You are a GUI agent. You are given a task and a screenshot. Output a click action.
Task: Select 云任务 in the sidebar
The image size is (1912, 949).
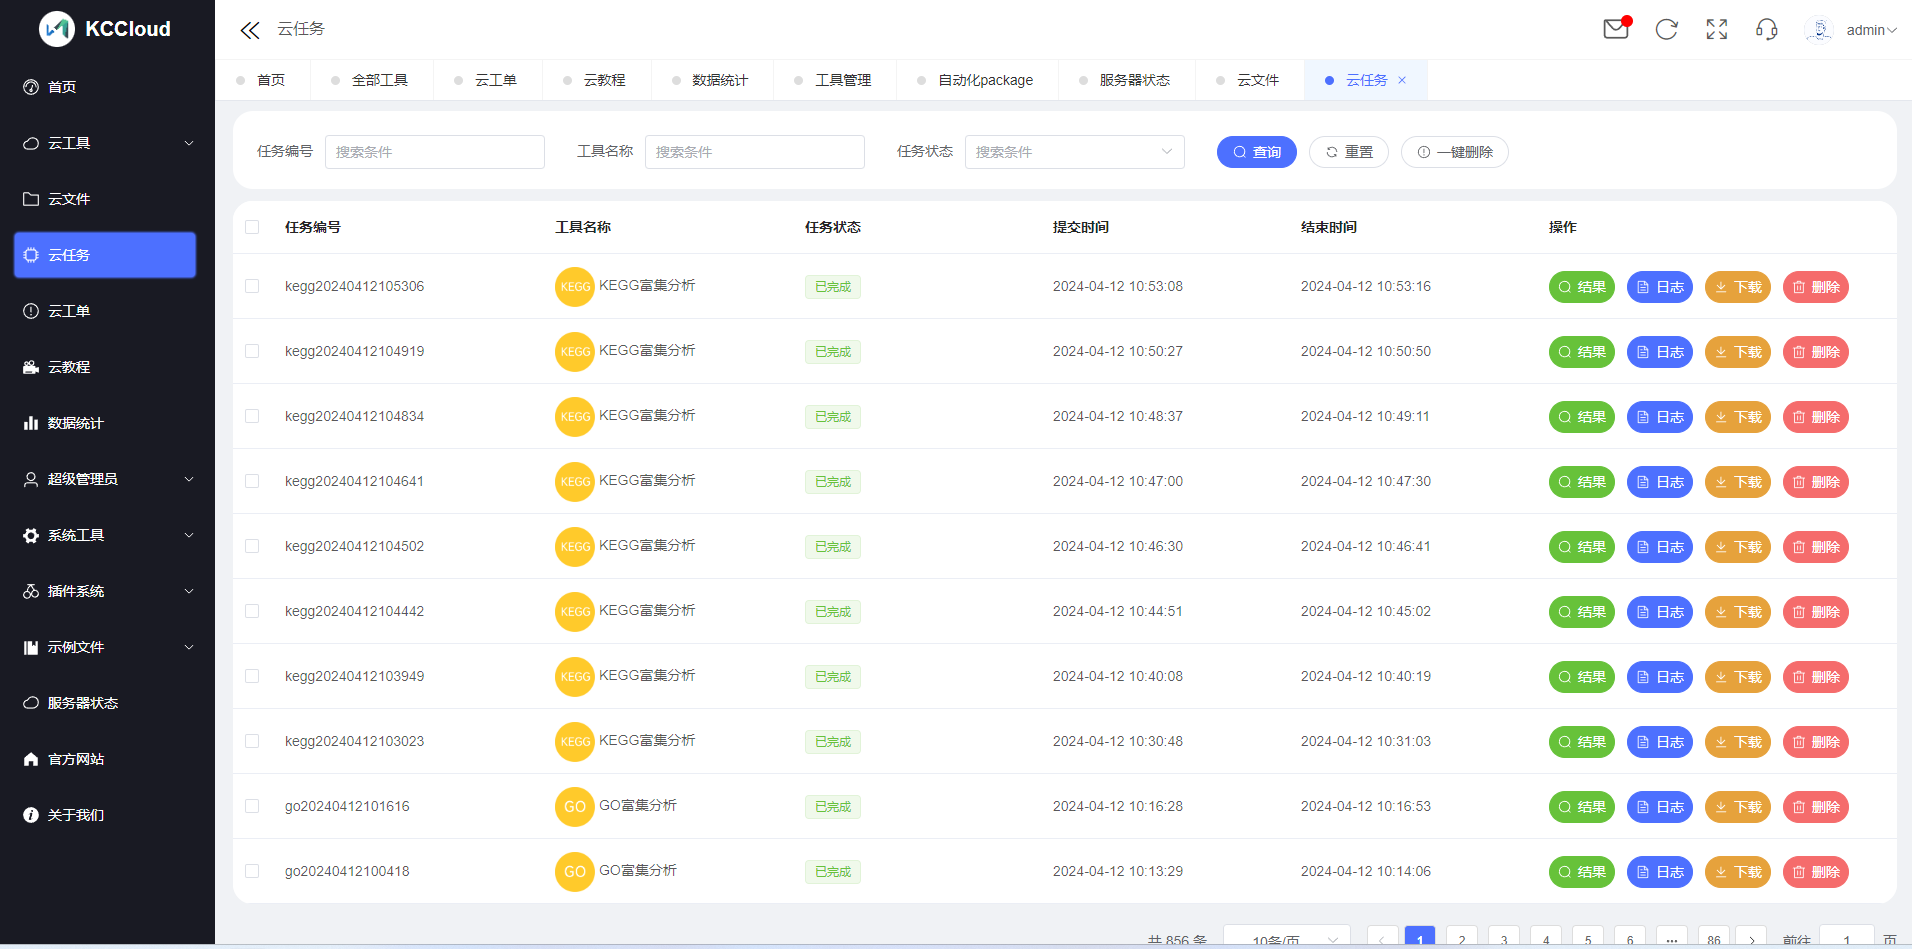pos(105,255)
